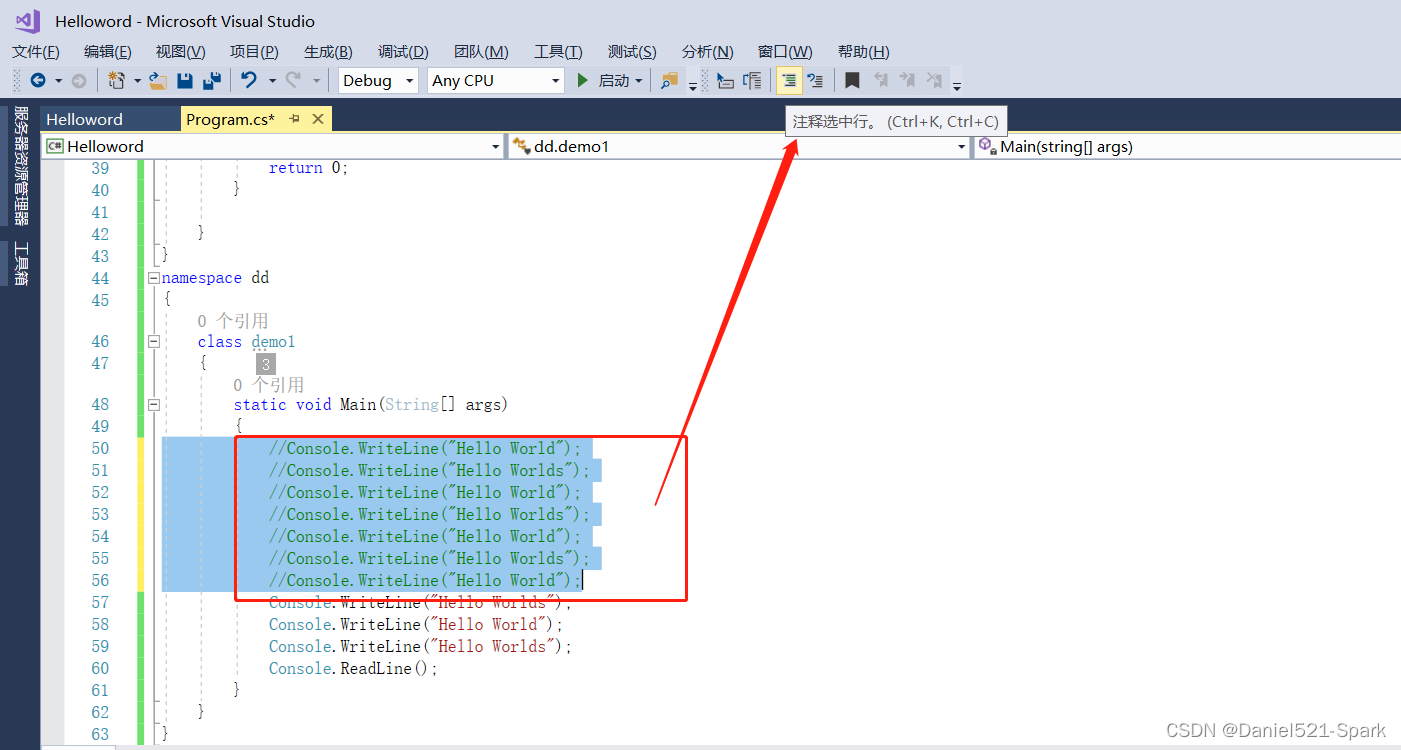Open the 团队(M) menu
The width and height of the screenshot is (1401, 750).
pyautogui.click(x=481, y=52)
